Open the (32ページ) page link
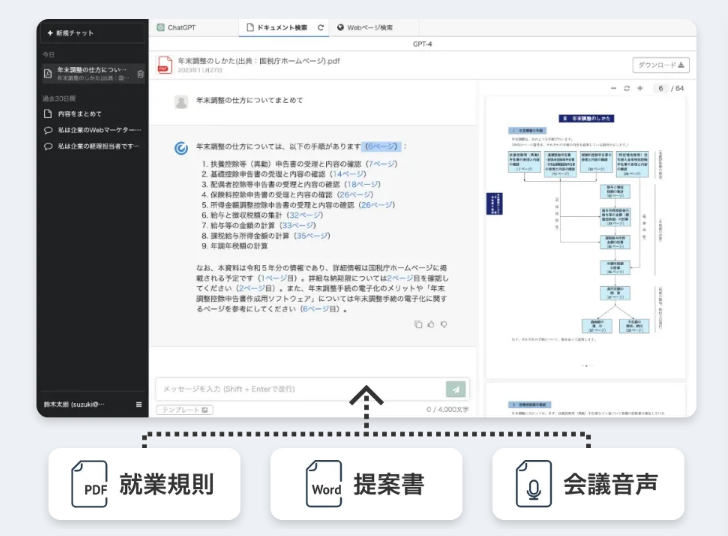Viewport: 728px width, 536px height. pyautogui.click(x=305, y=215)
